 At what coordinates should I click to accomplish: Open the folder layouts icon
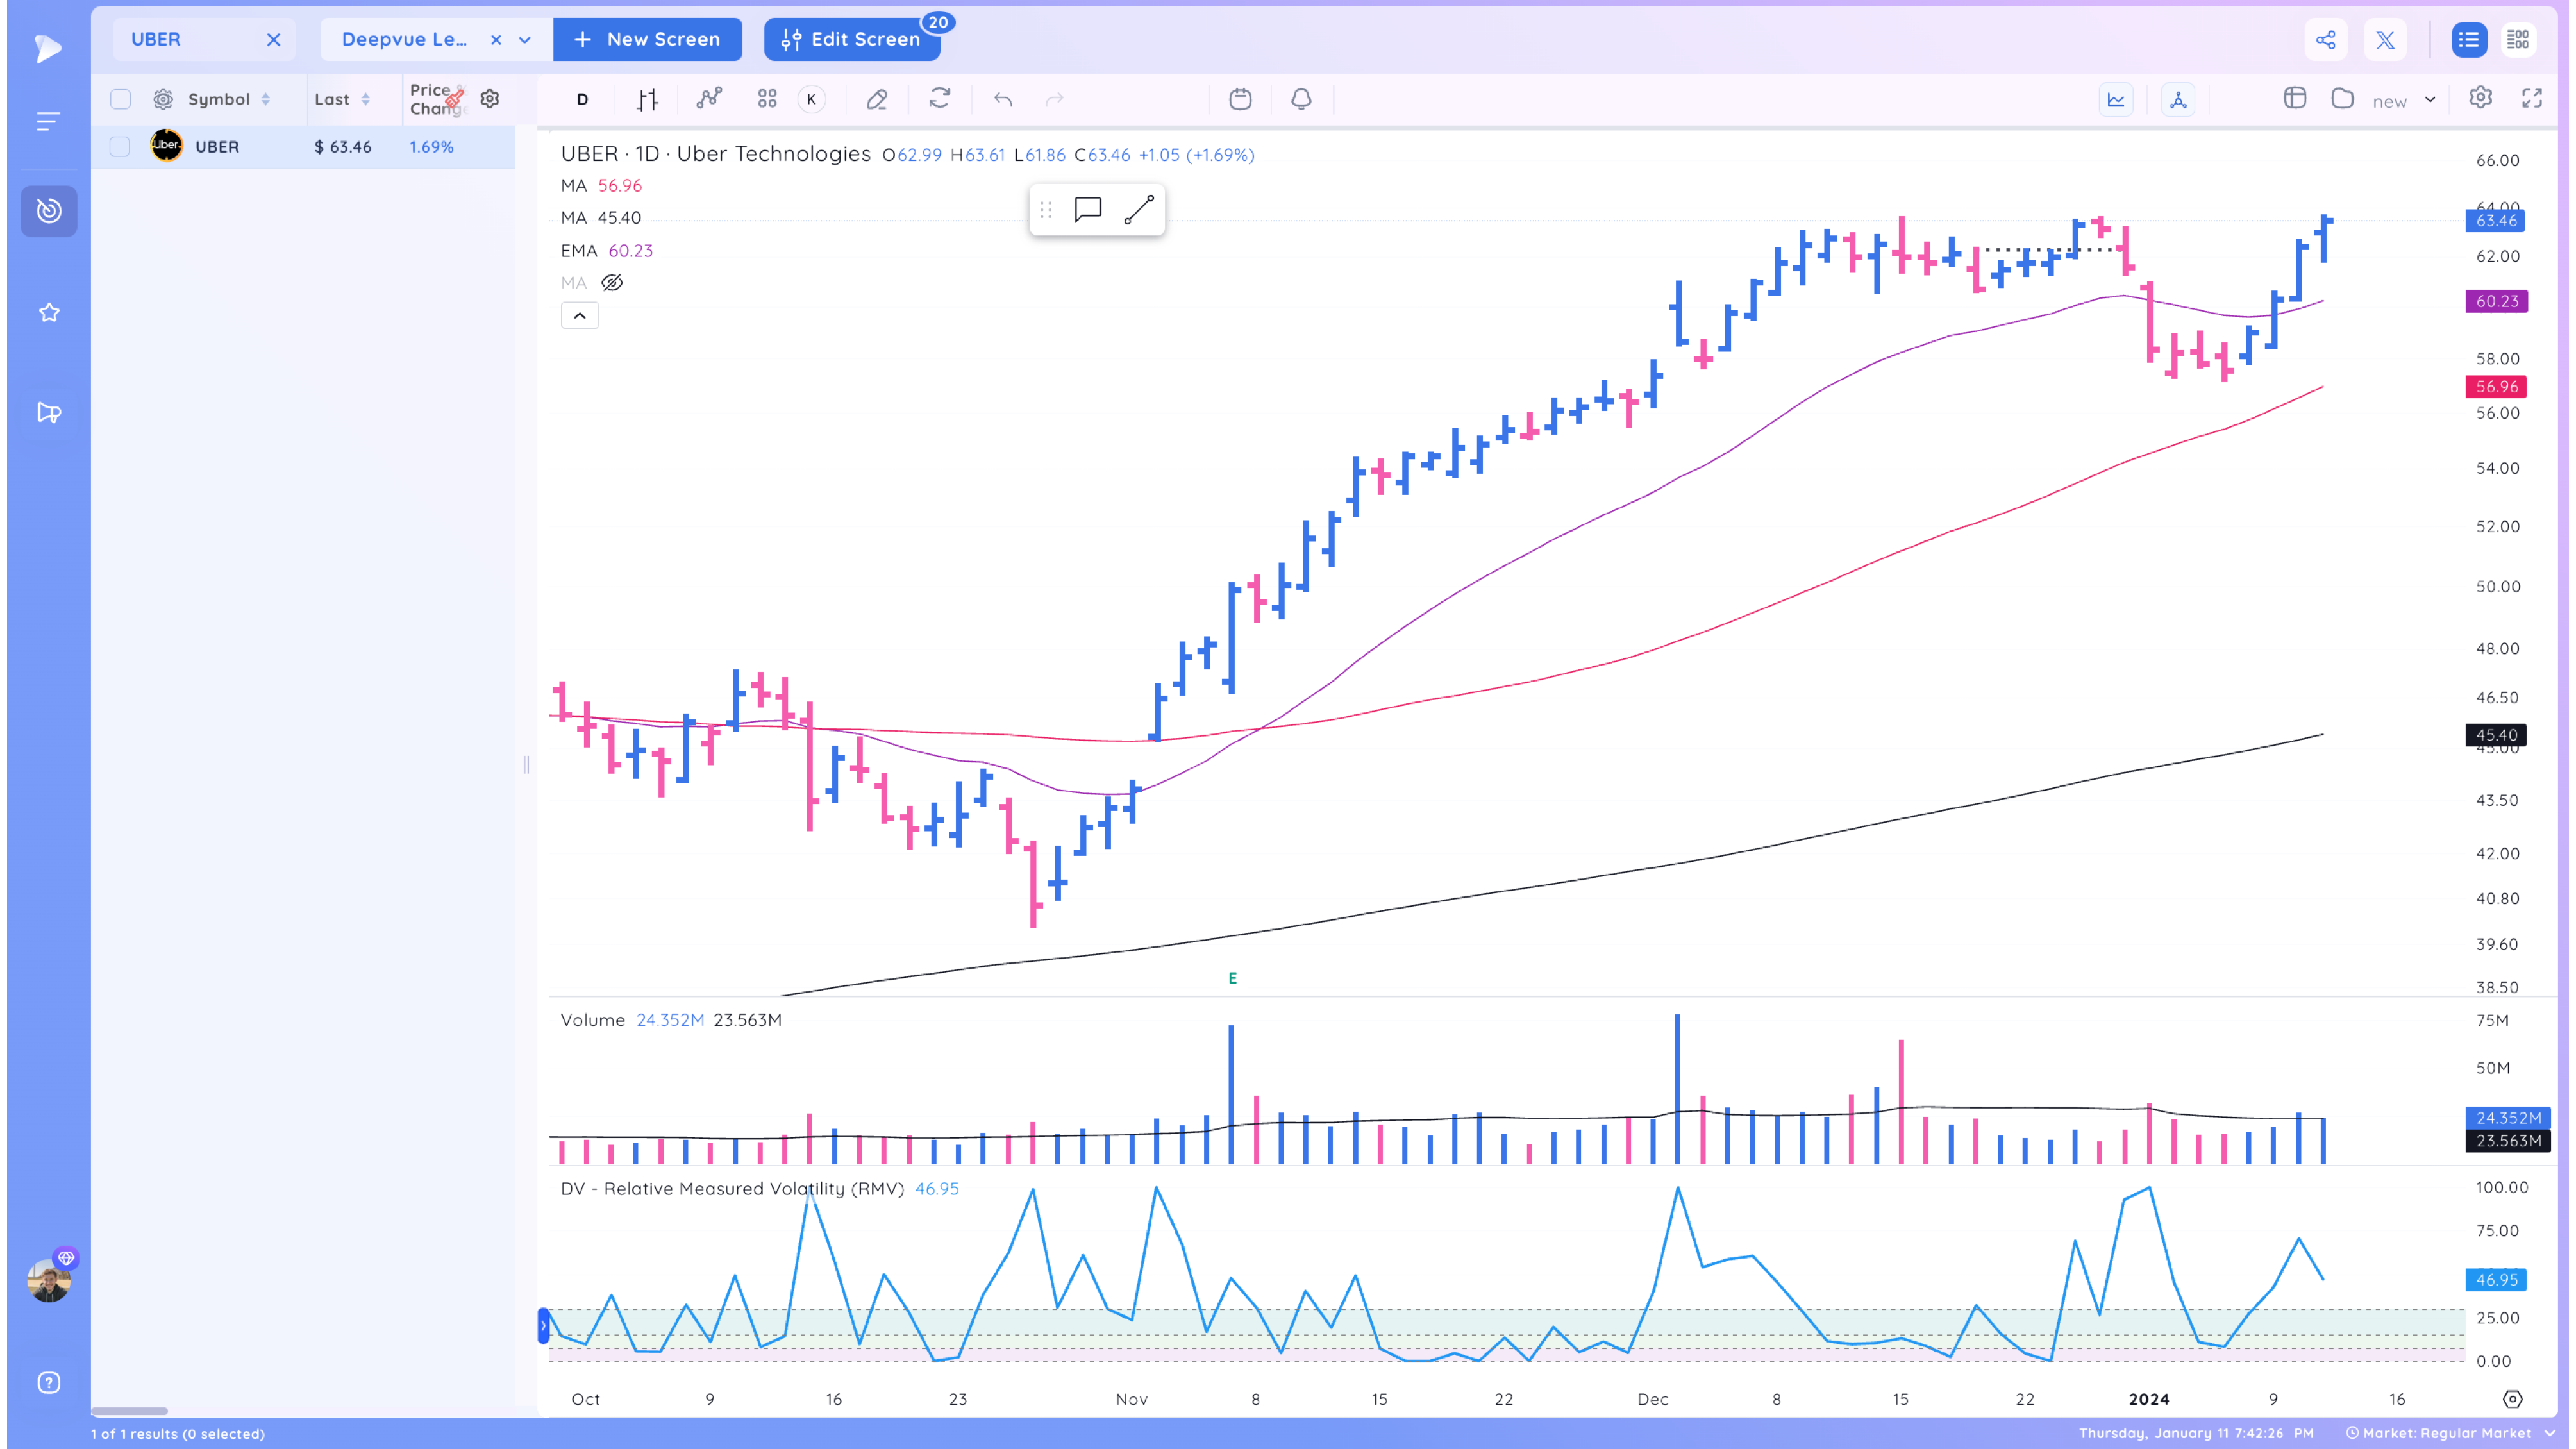click(2342, 98)
